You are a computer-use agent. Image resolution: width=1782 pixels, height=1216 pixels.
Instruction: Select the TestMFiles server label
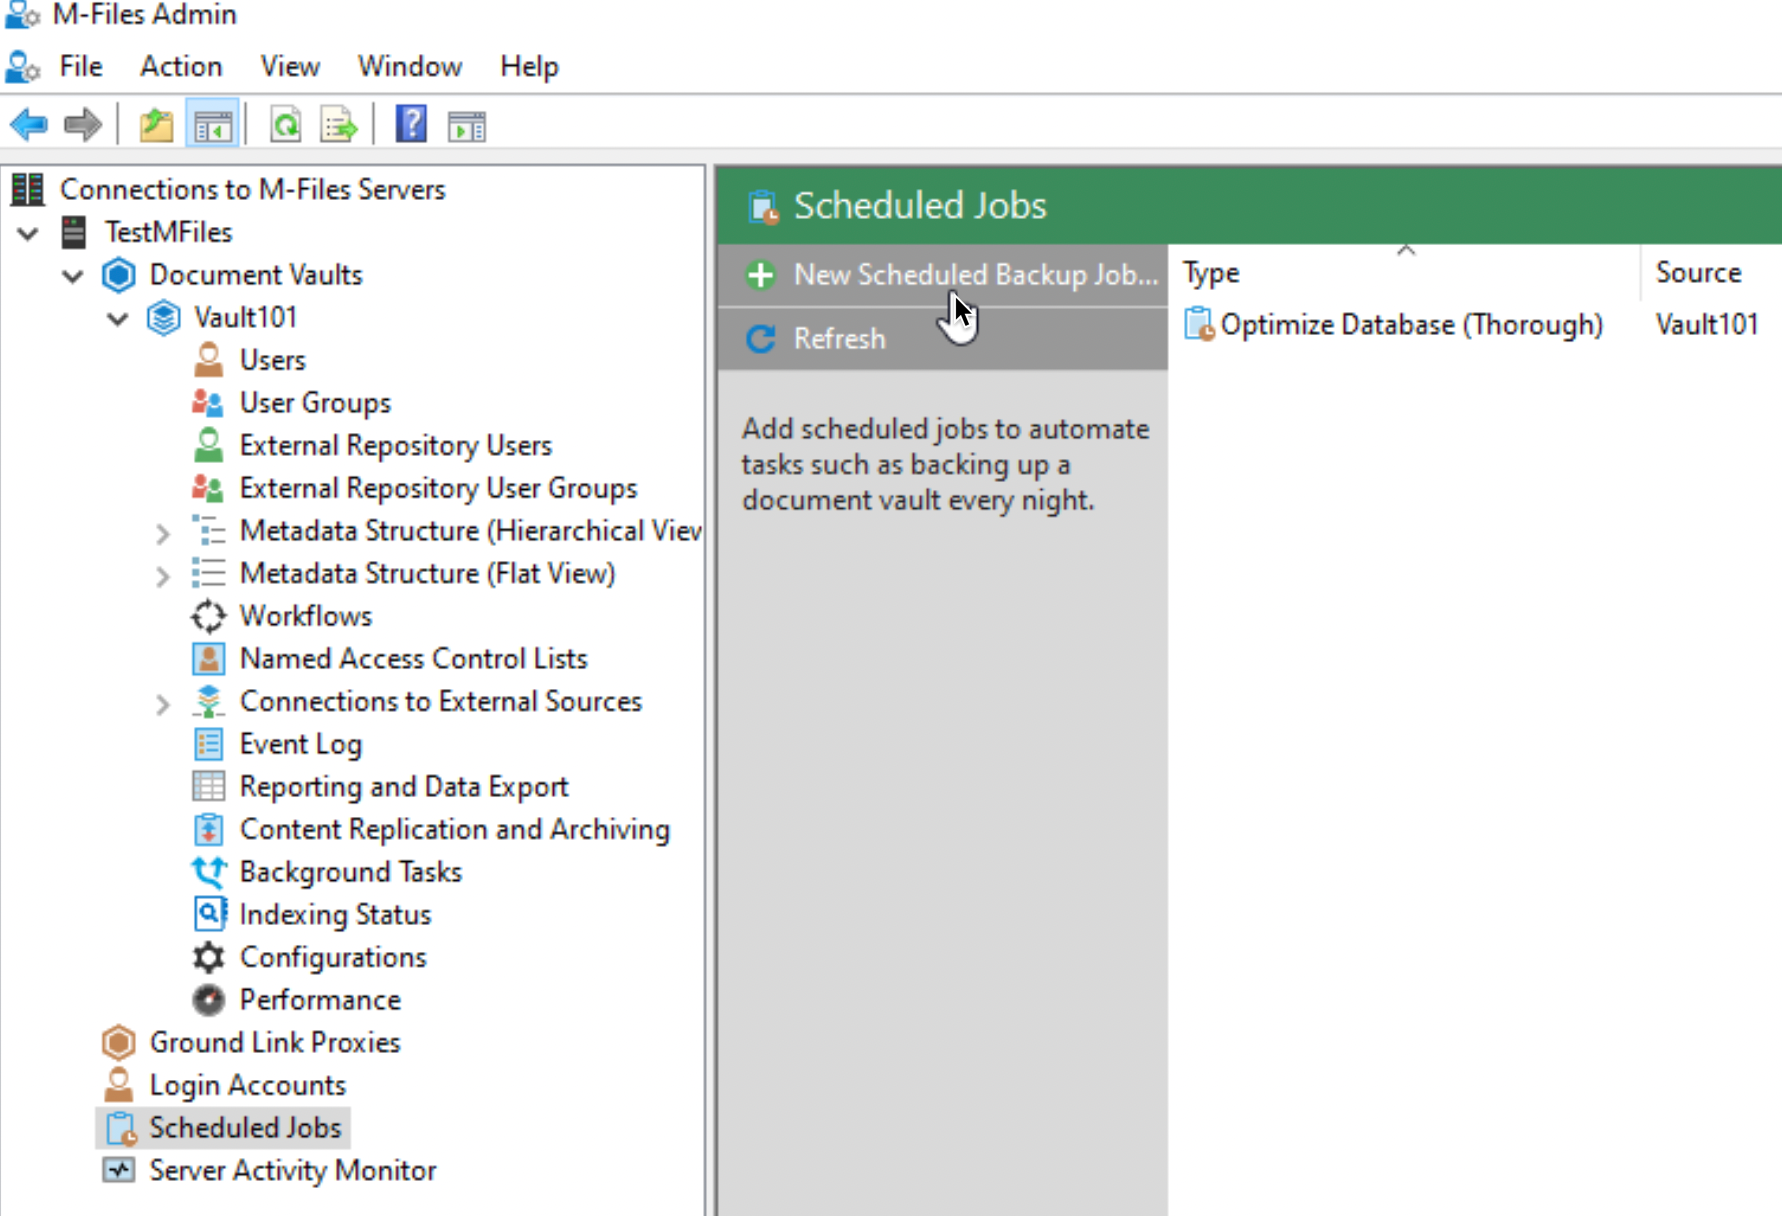169,232
